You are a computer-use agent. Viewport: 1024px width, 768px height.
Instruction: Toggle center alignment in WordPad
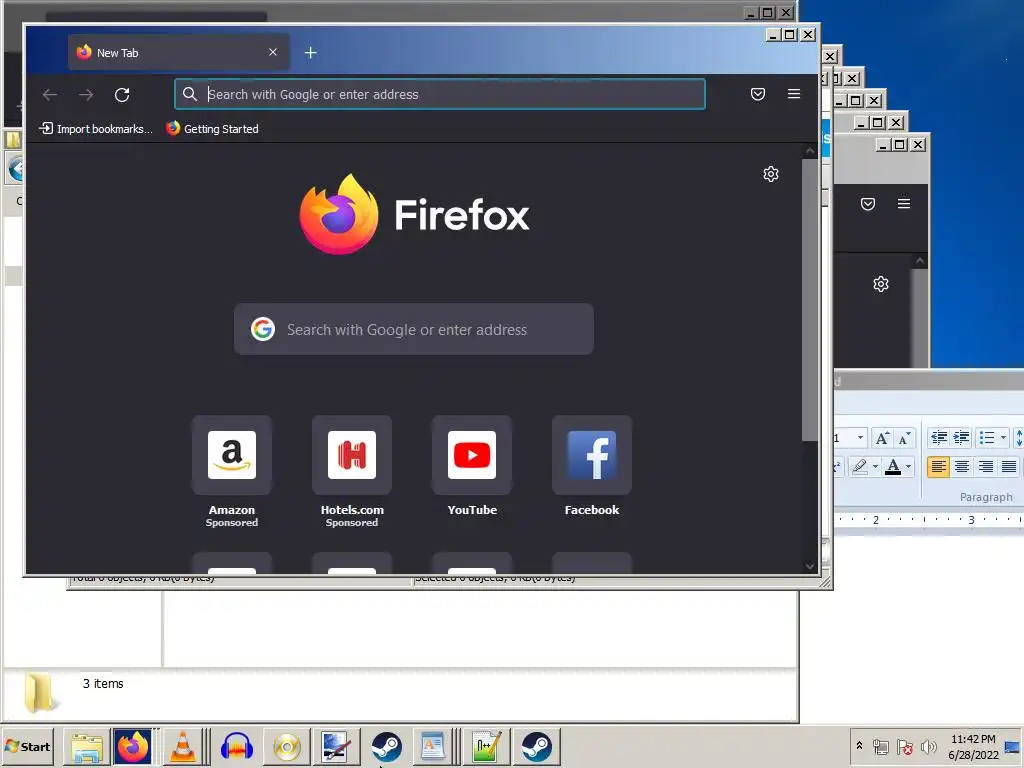(x=962, y=466)
